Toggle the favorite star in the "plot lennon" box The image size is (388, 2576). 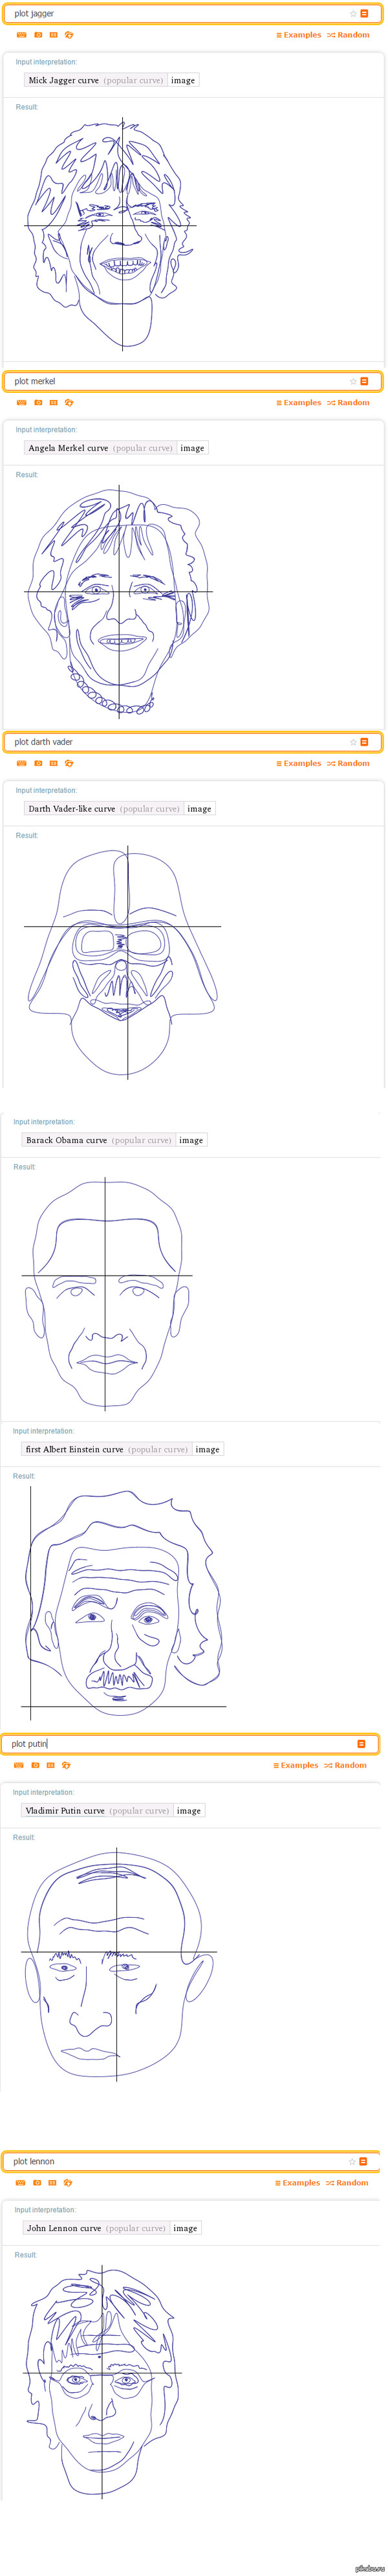point(351,2162)
